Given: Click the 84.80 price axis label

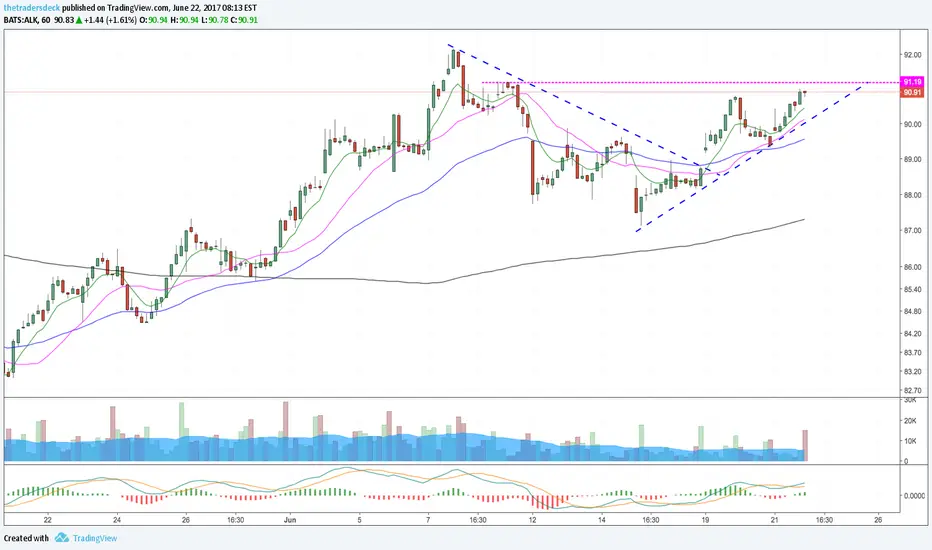Looking at the screenshot, I should 912,311.
